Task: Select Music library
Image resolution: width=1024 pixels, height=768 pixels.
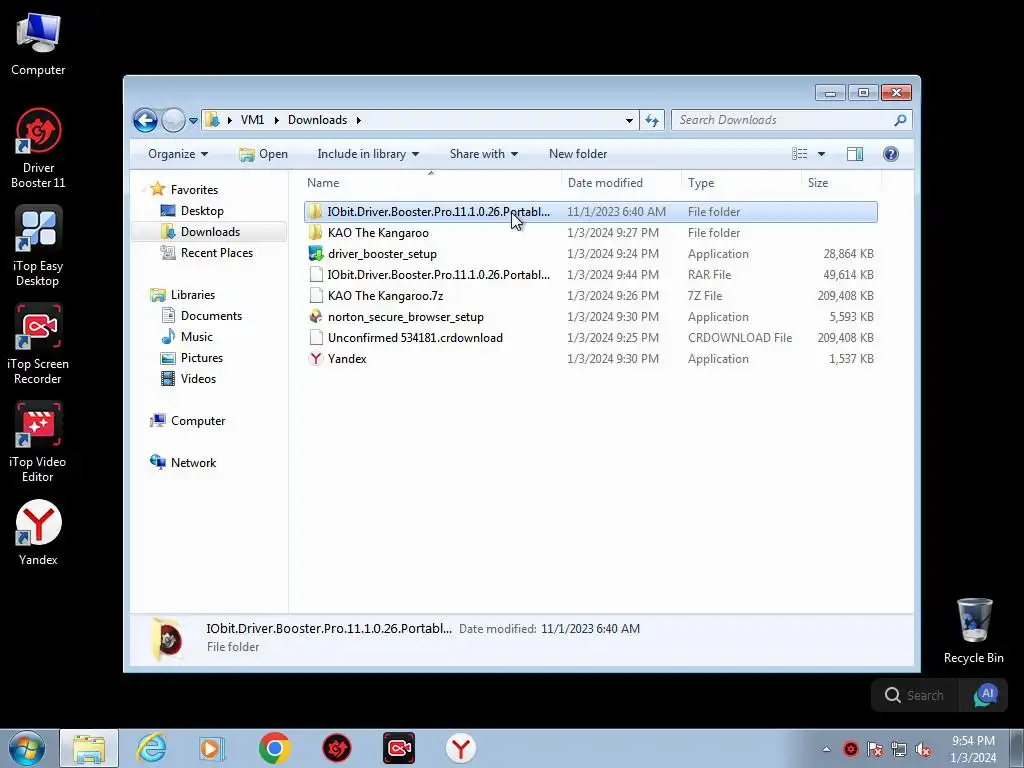Action: (196, 337)
